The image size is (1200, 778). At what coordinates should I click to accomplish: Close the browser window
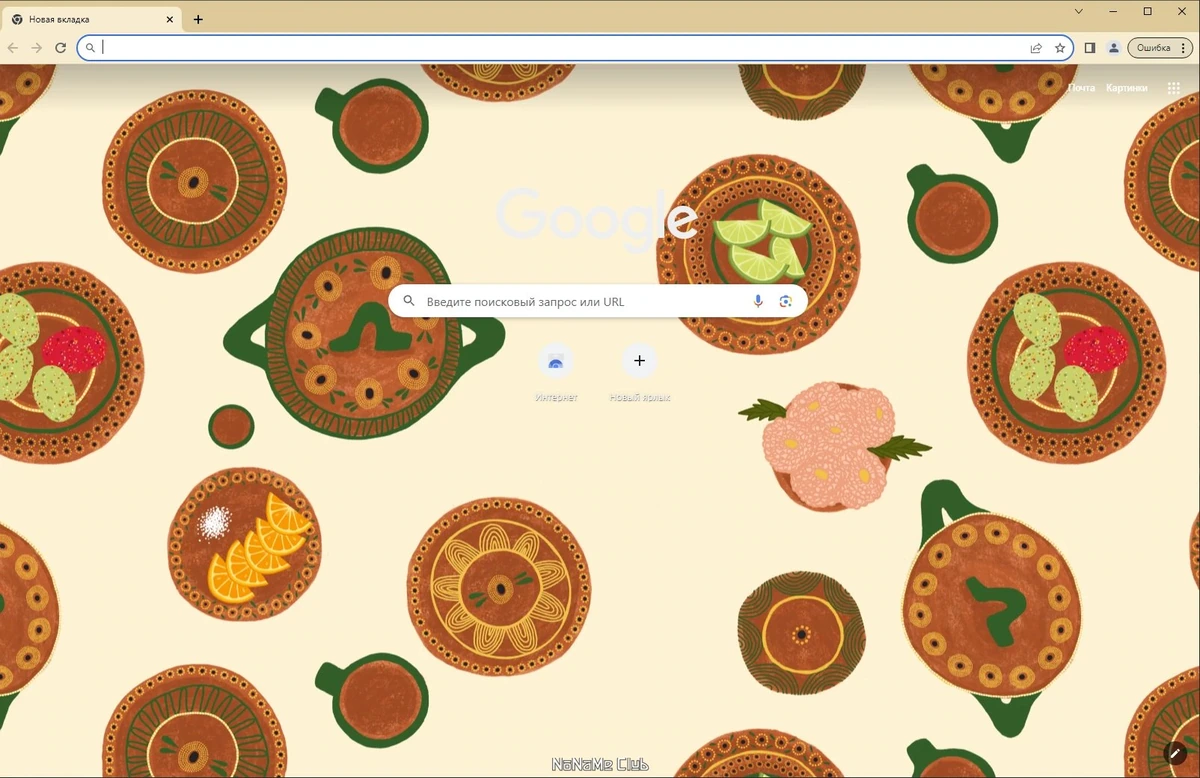pyautogui.click(x=1181, y=11)
